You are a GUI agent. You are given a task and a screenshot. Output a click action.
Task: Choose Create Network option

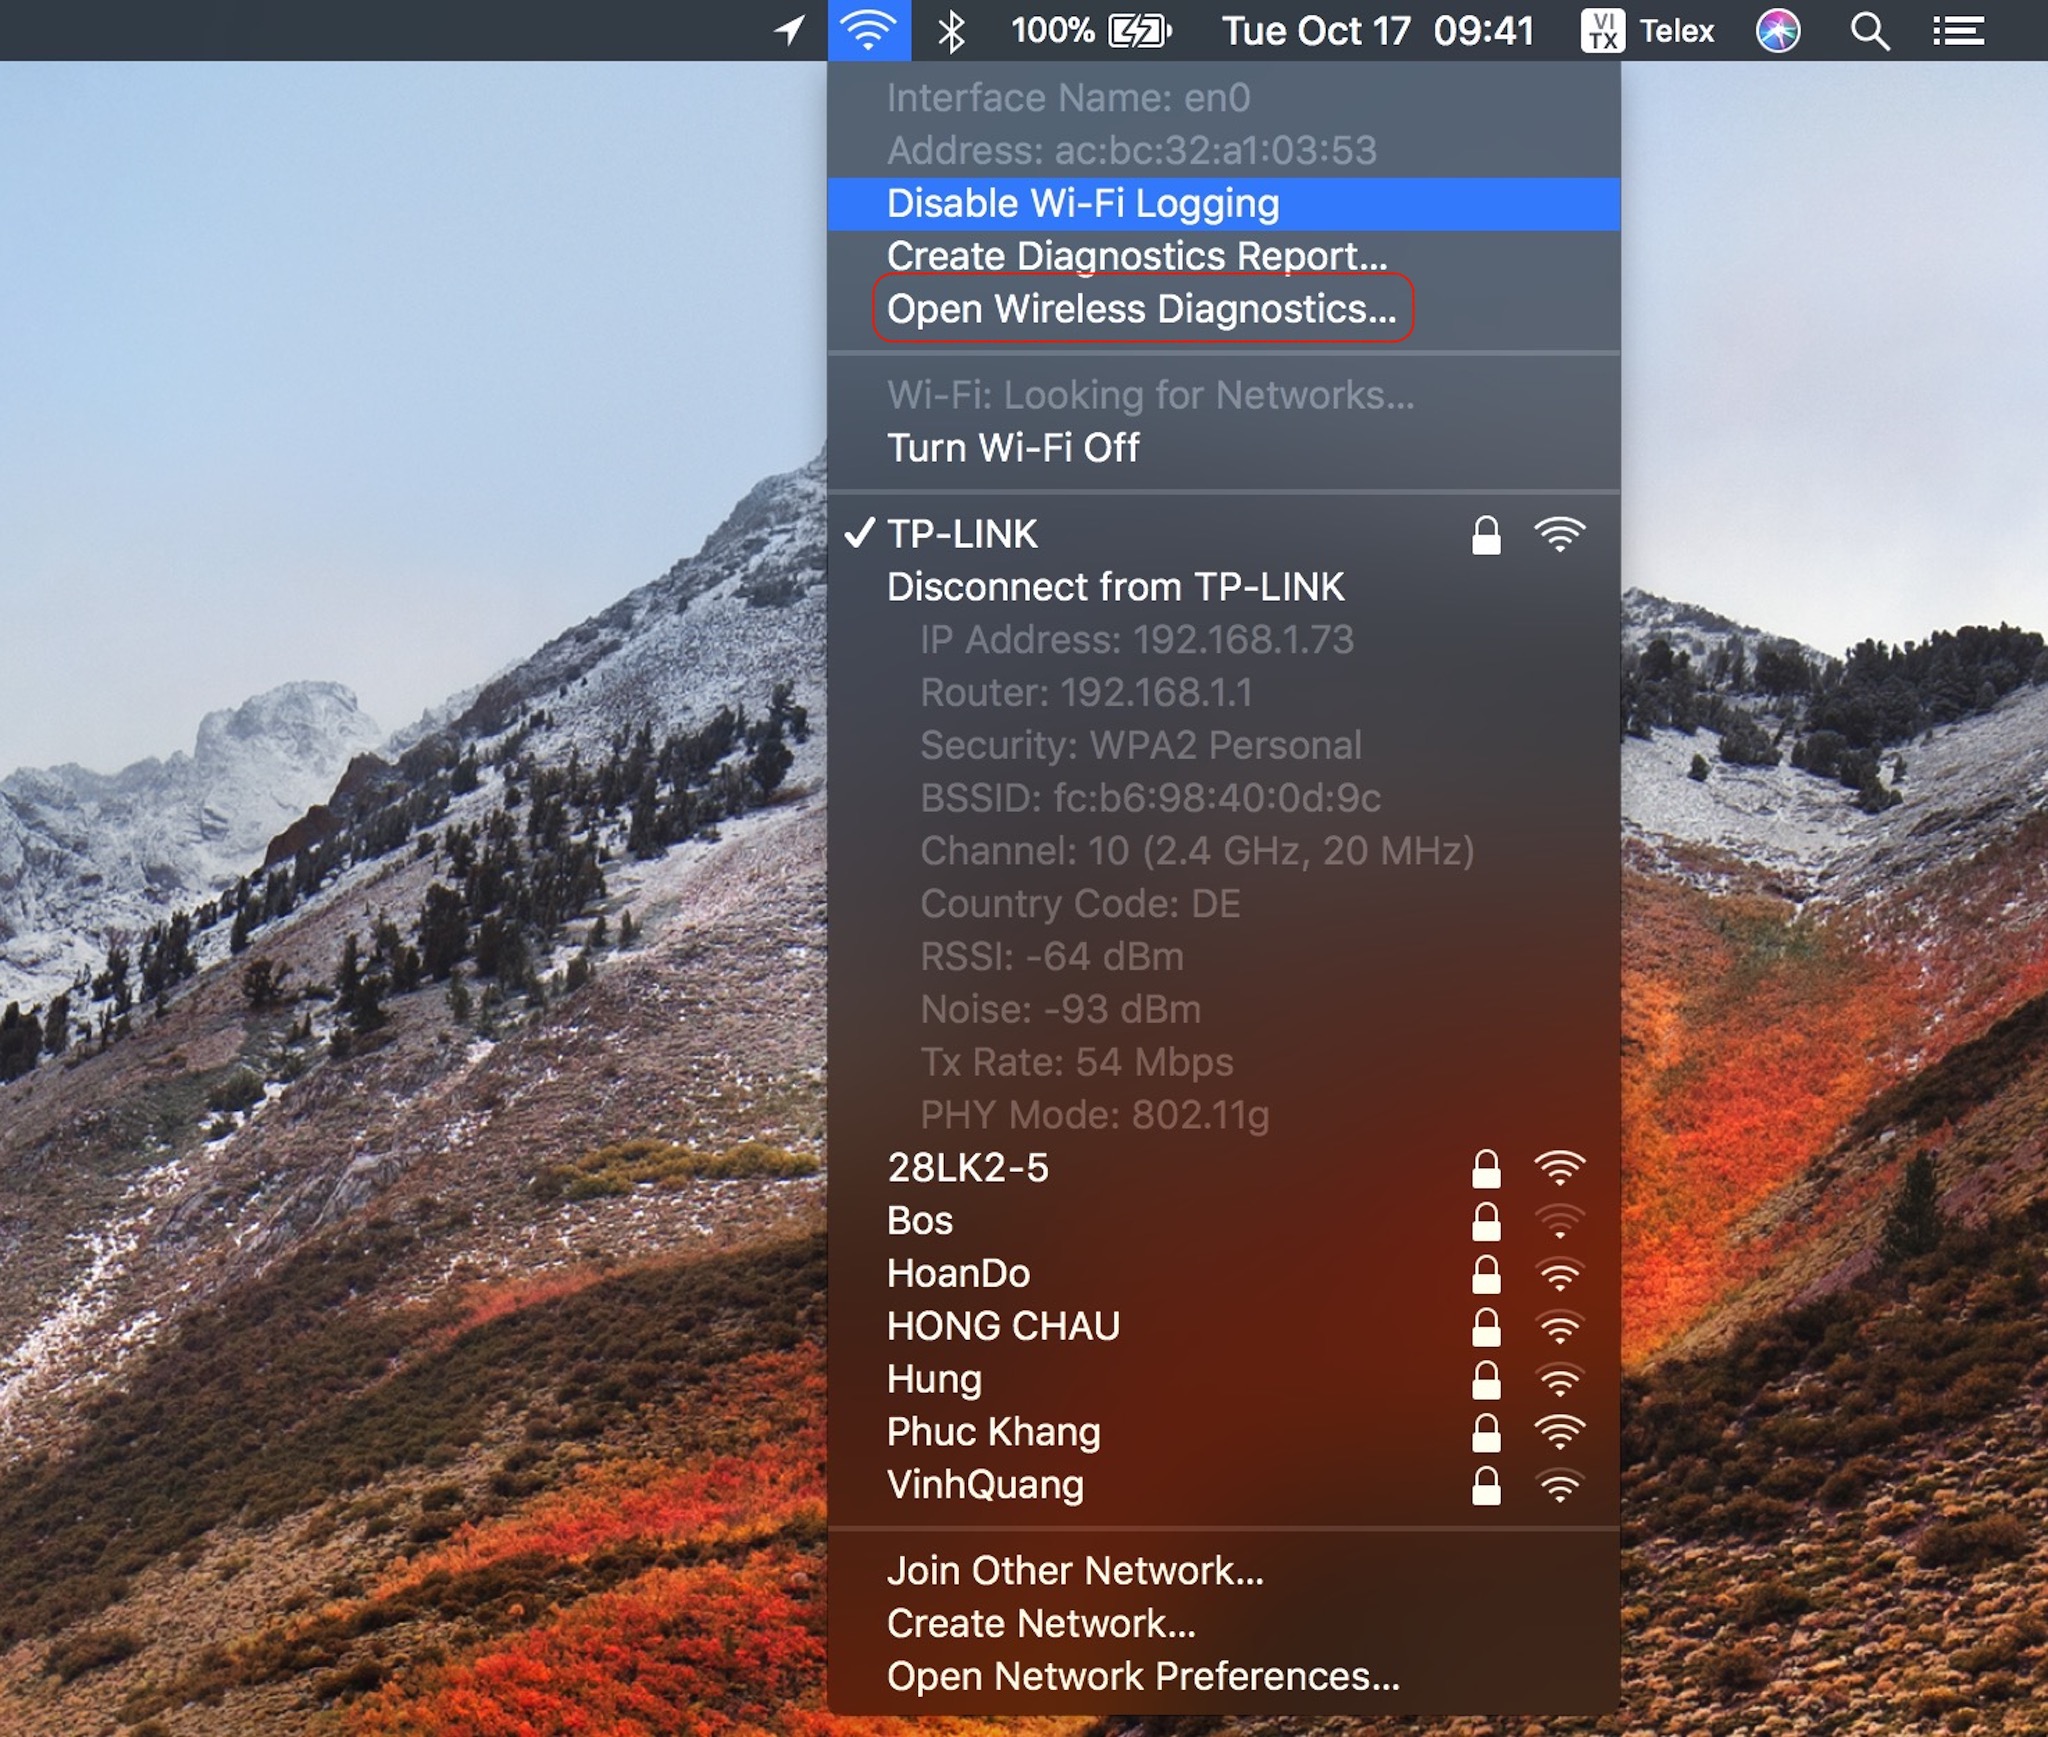1040,1624
